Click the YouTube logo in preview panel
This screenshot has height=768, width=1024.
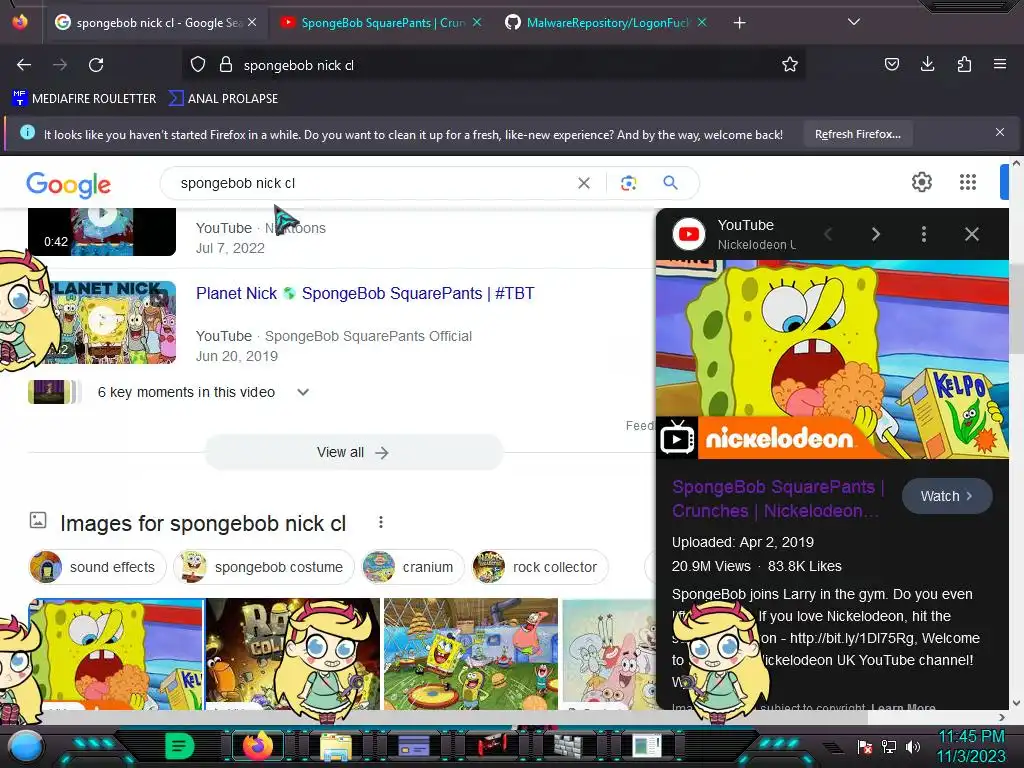pos(689,234)
